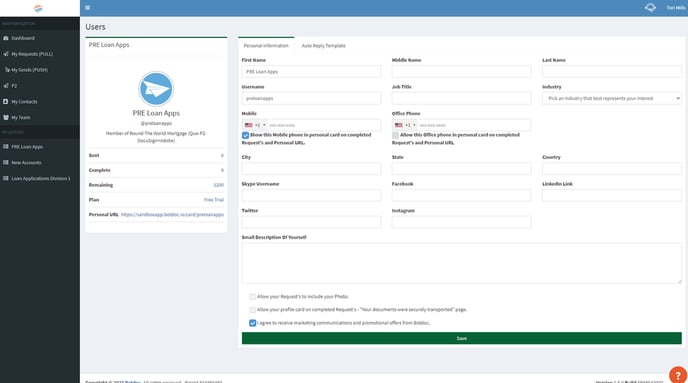Click My Requests (PULL) sidebar icon
Screen dimensions: 688x383
coord(6,54)
